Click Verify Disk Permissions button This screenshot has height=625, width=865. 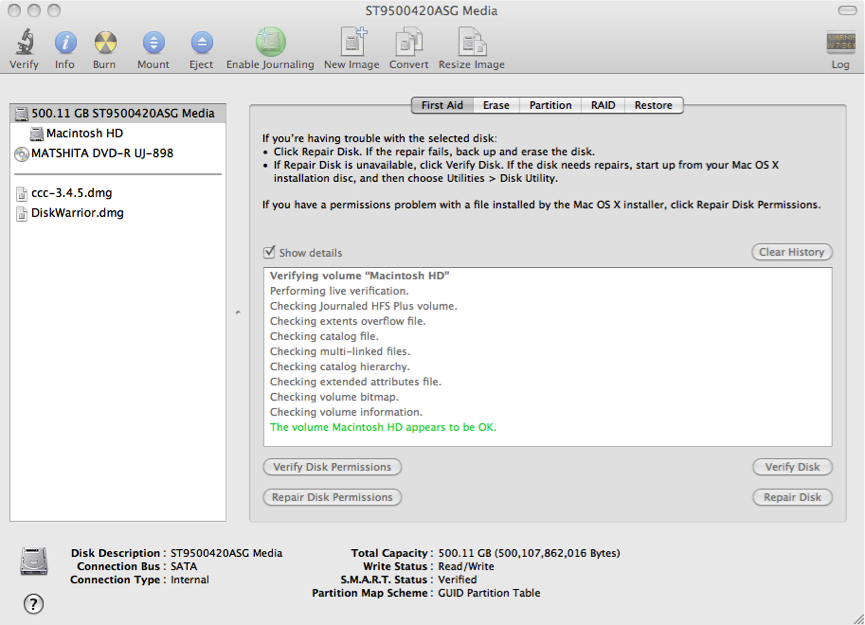(332, 467)
